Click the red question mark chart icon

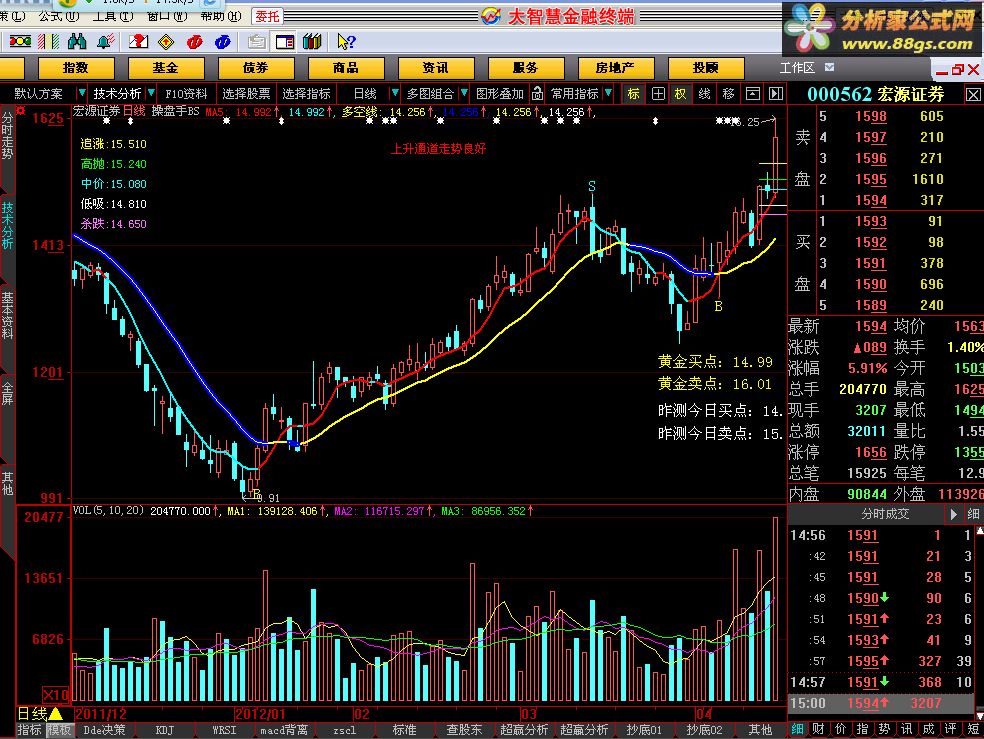coord(138,42)
